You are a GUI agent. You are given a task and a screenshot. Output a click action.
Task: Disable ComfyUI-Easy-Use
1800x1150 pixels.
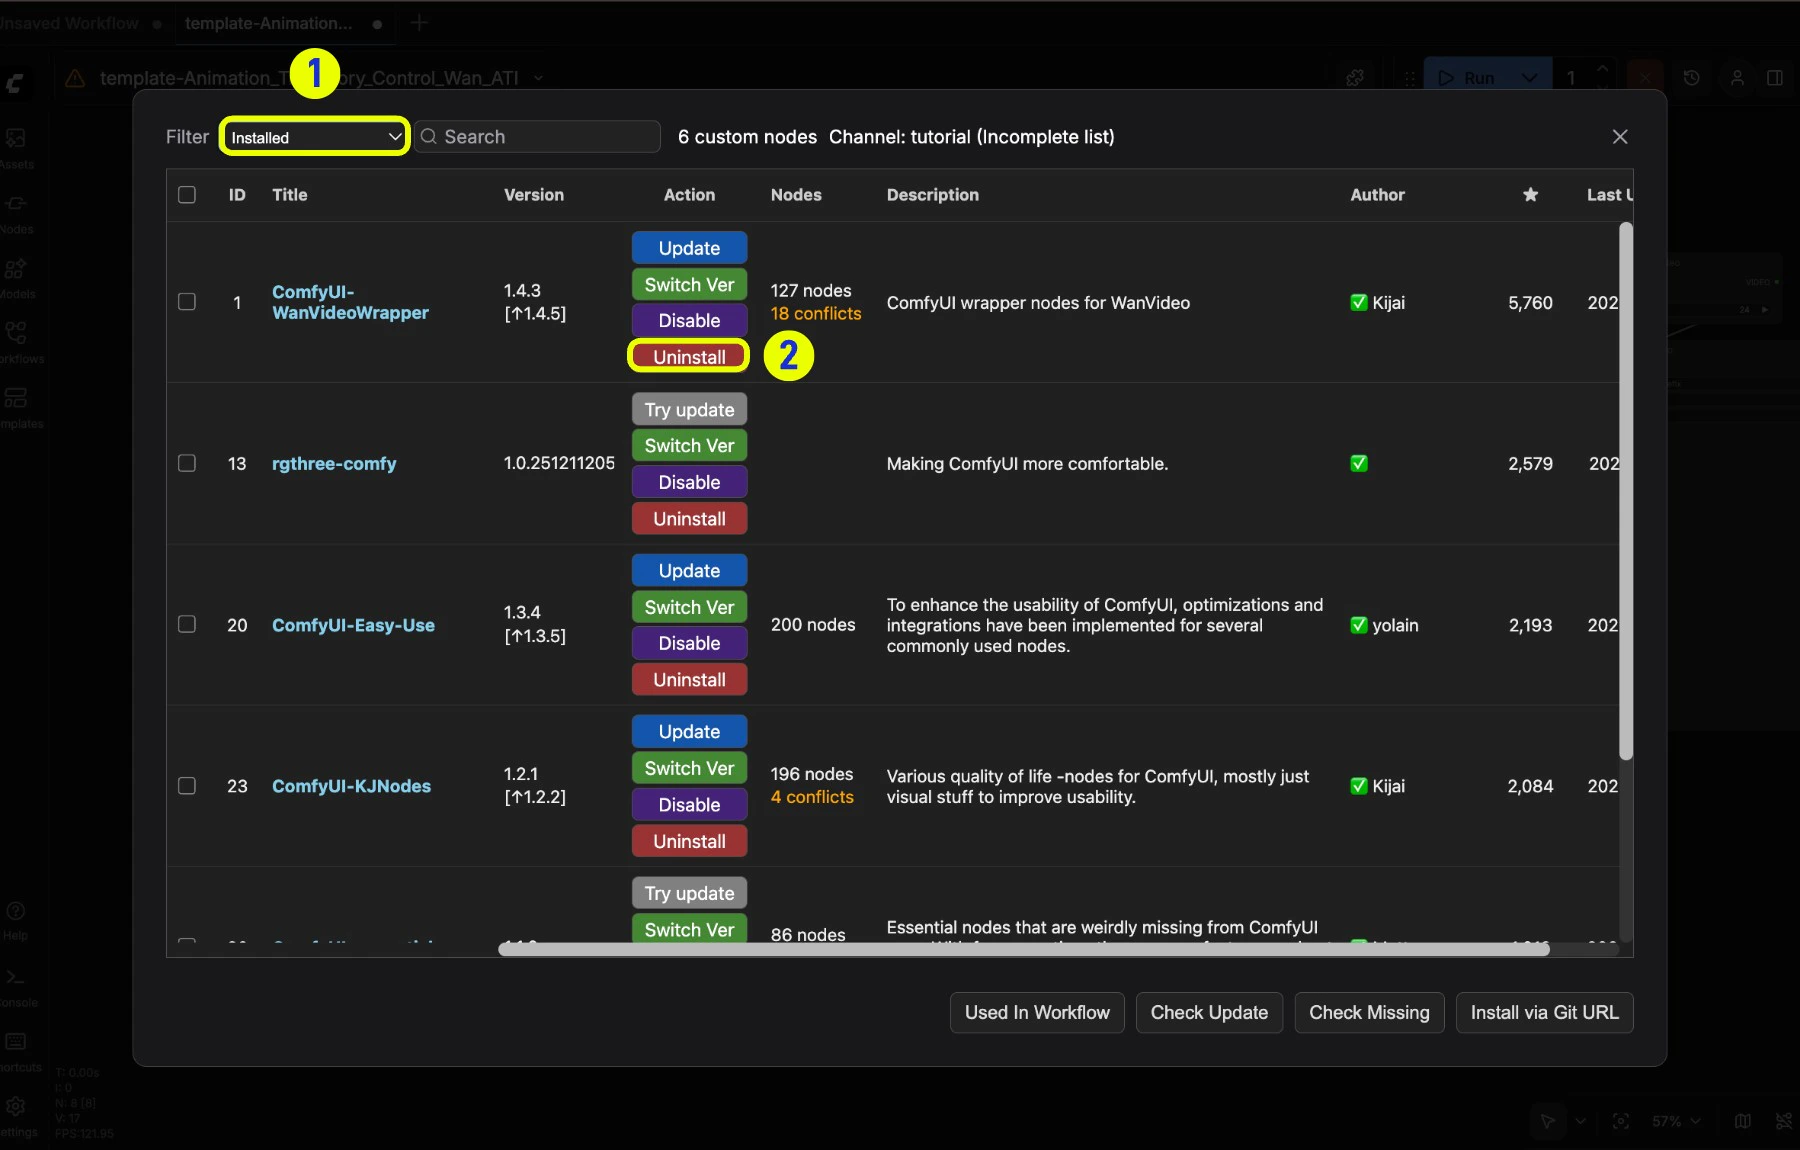click(x=689, y=643)
